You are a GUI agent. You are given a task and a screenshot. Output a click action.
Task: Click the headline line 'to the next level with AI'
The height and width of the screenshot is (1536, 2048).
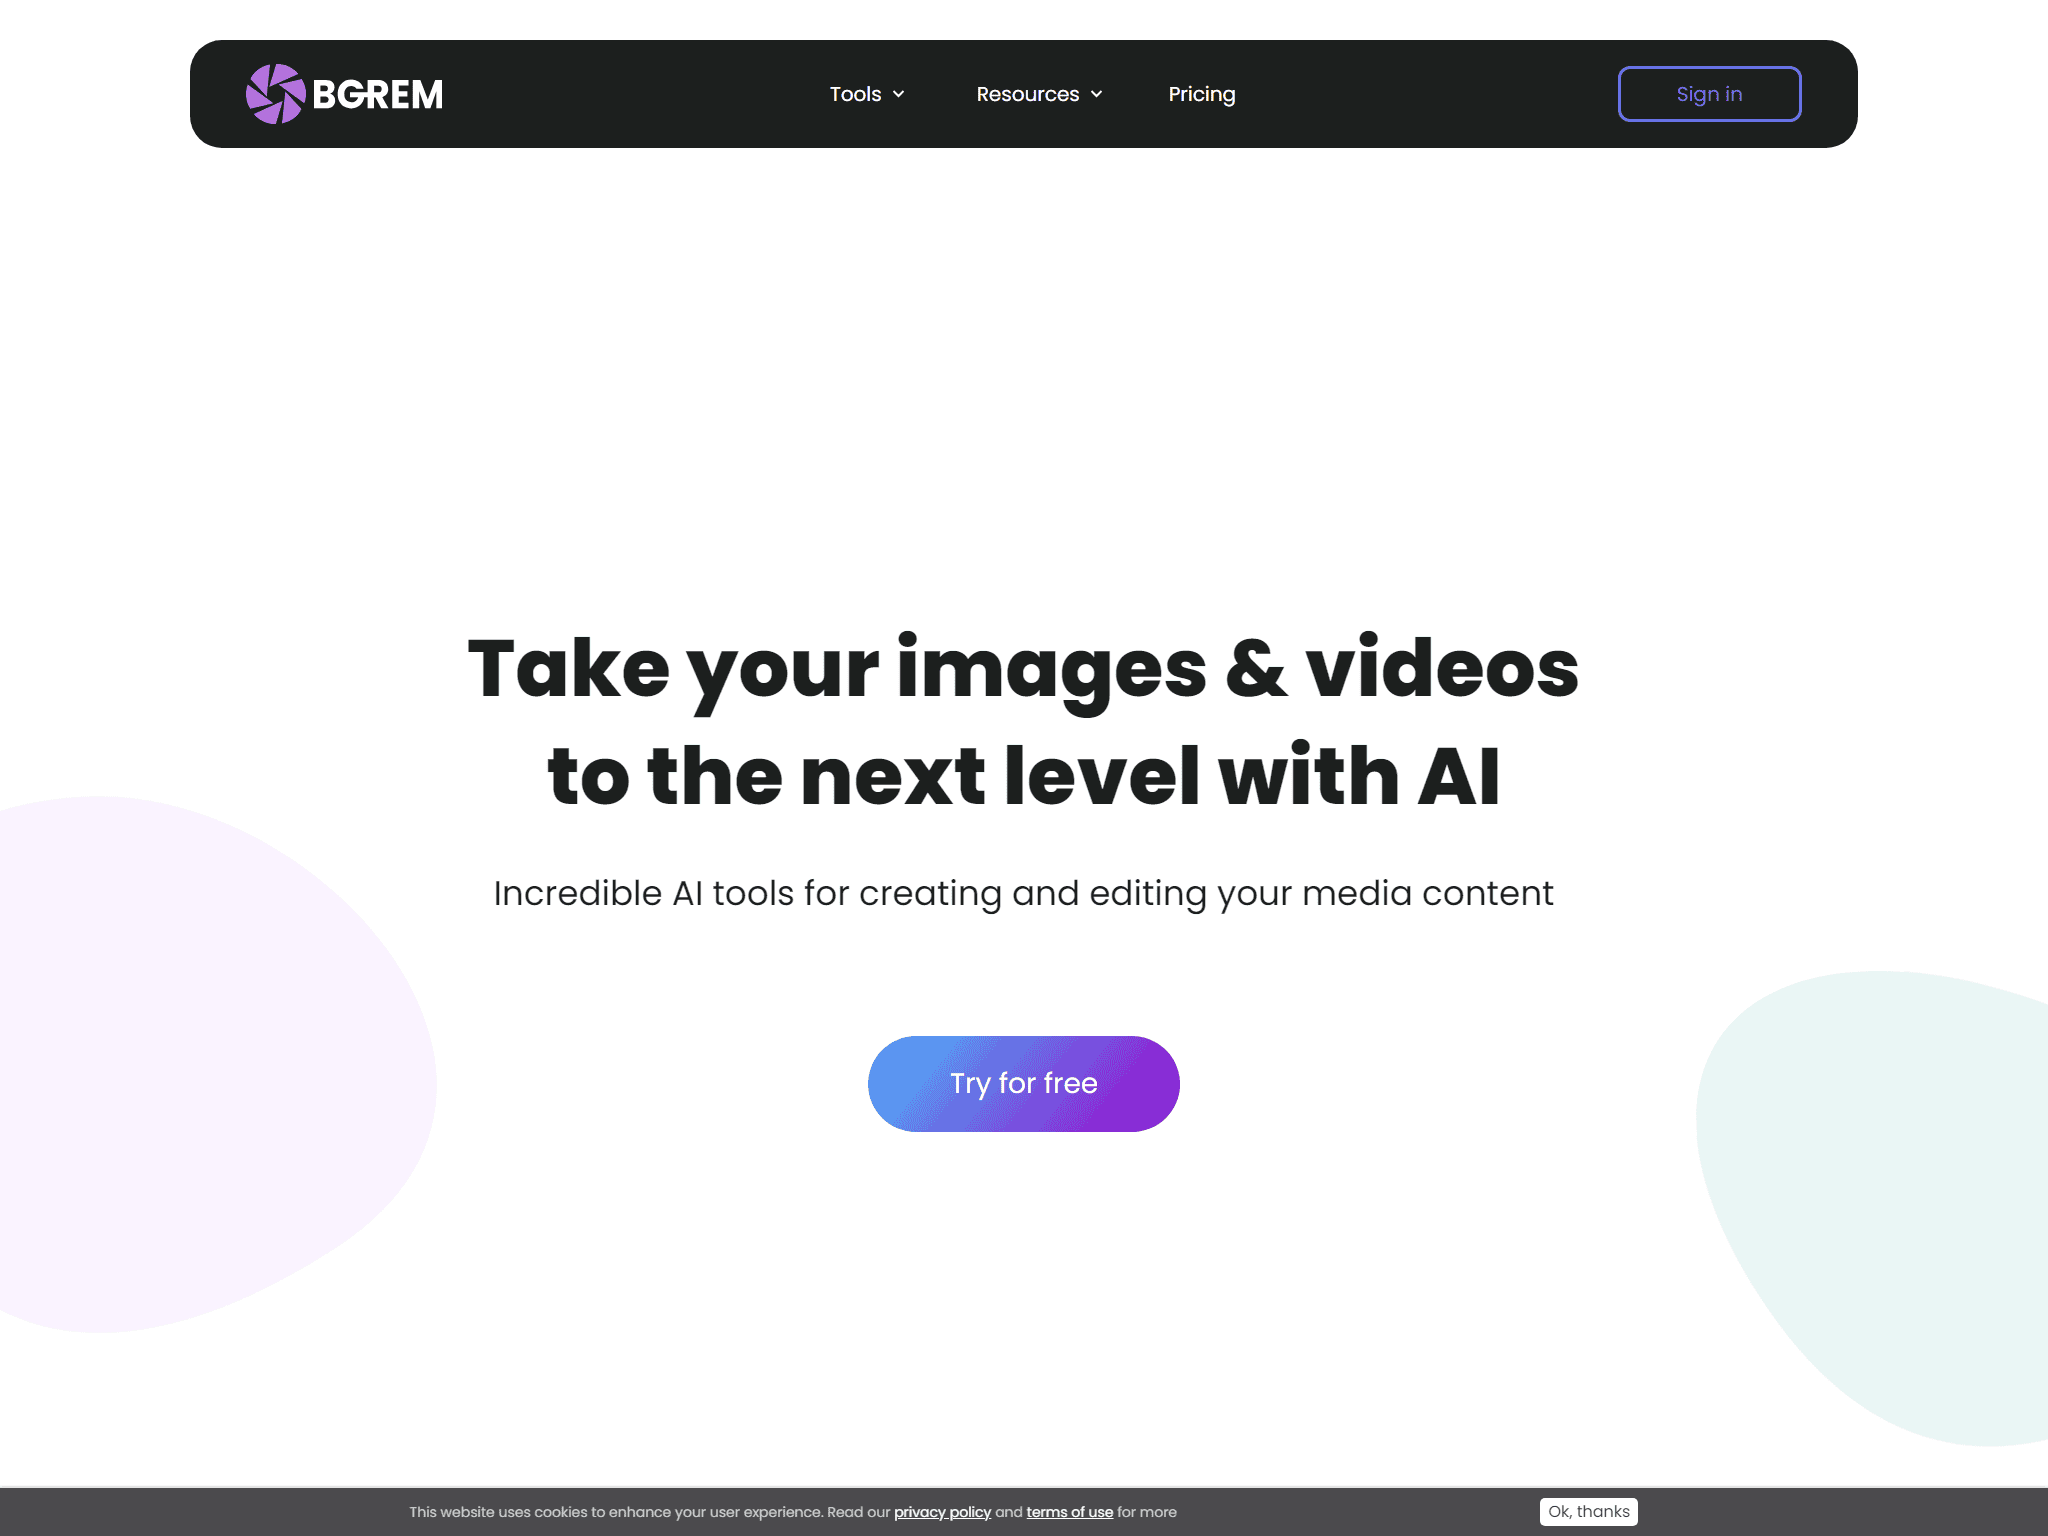click(1023, 777)
